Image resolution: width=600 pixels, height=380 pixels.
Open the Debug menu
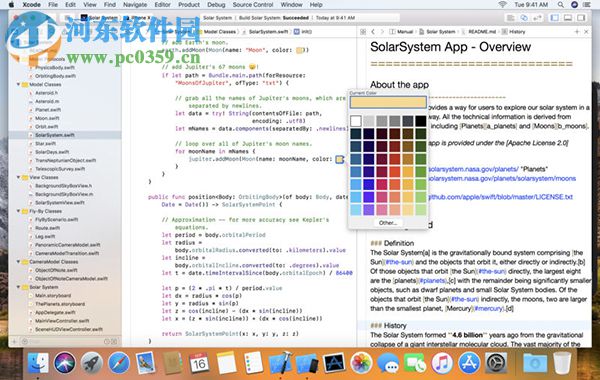[x=216, y=5]
